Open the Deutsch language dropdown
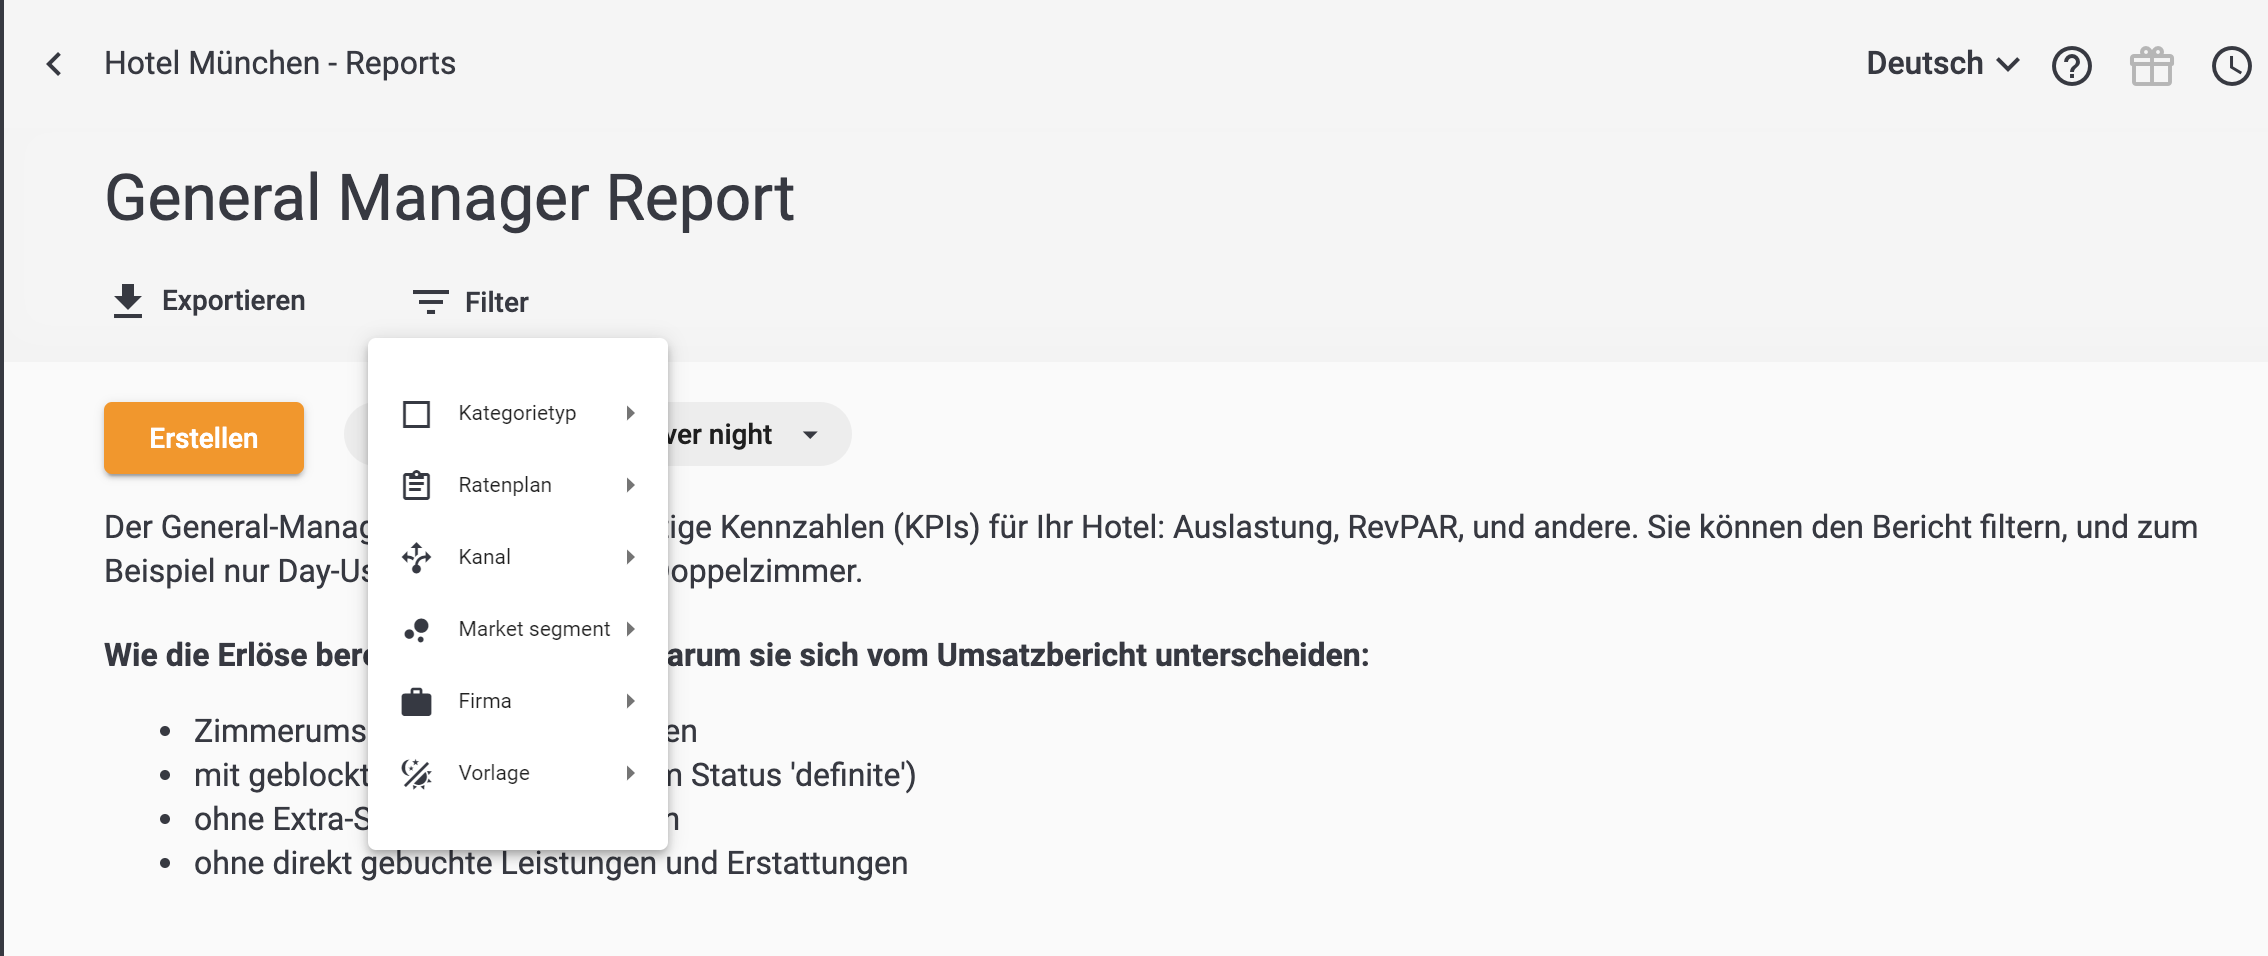The width and height of the screenshot is (2268, 956). pos(1942,64)
